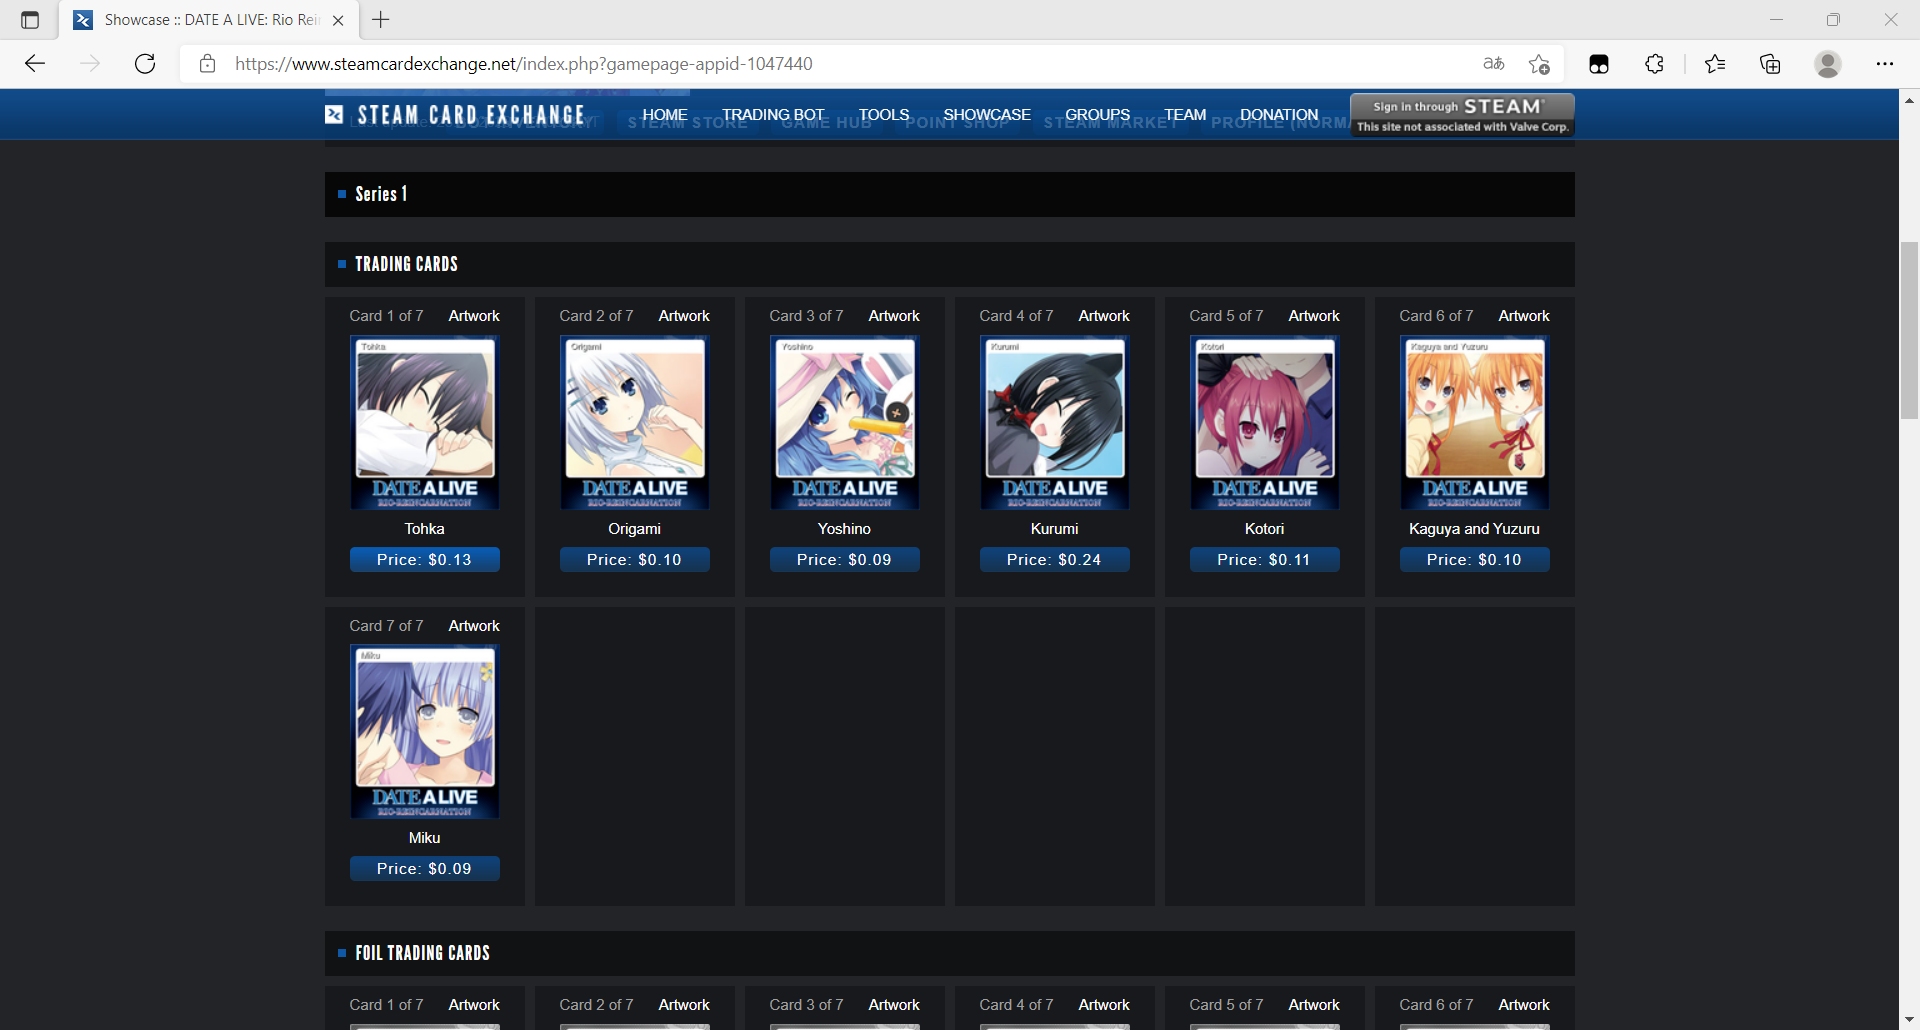This screenshot has width=1920, height=1030.
Task: Reload the page with refresh icon
Action: click(x=145, y=64)
